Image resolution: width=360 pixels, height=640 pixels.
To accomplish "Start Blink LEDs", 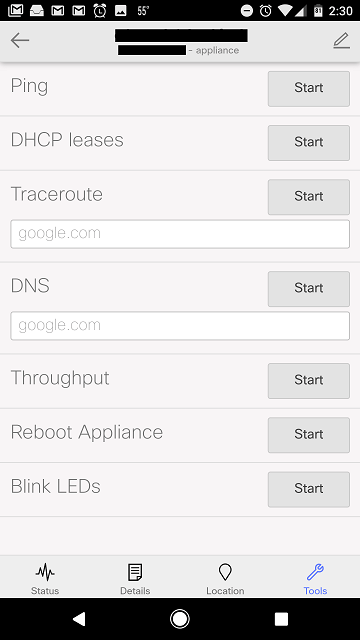I will click(309, 489).
